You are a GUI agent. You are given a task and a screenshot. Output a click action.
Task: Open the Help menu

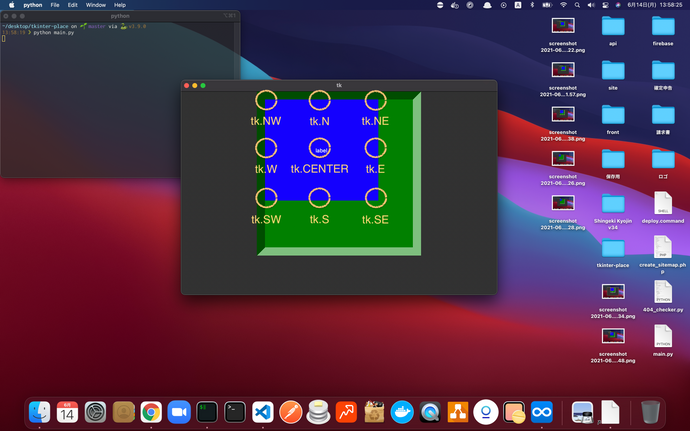120,5
